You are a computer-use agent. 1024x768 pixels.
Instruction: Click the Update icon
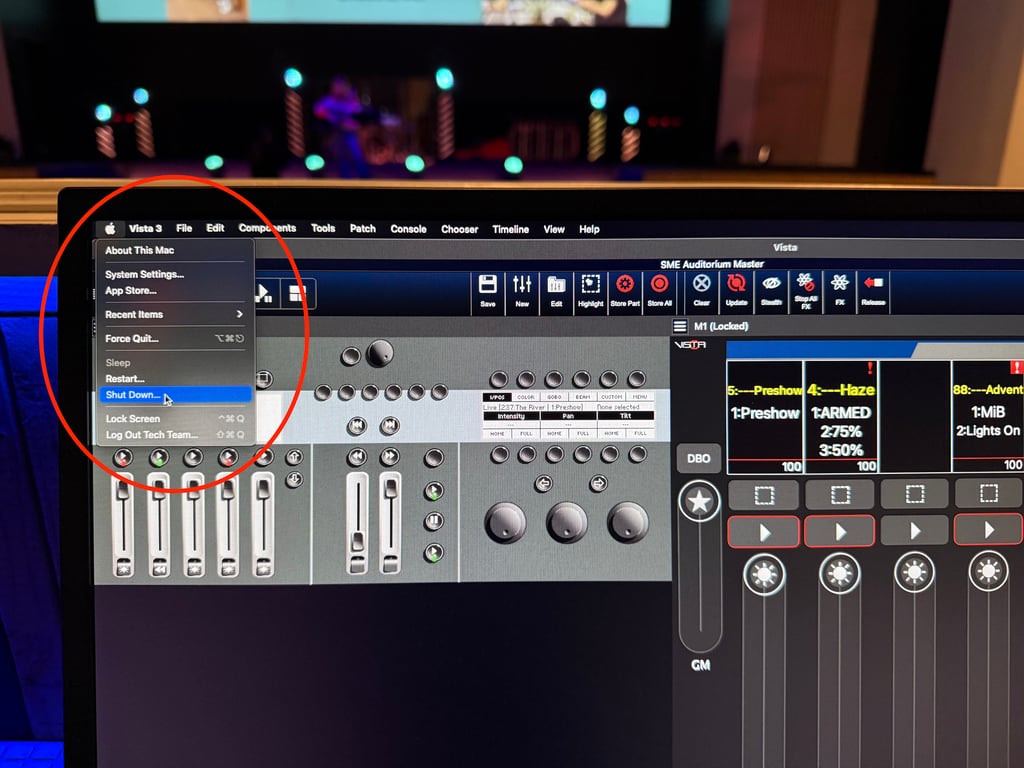coord(736,291)
